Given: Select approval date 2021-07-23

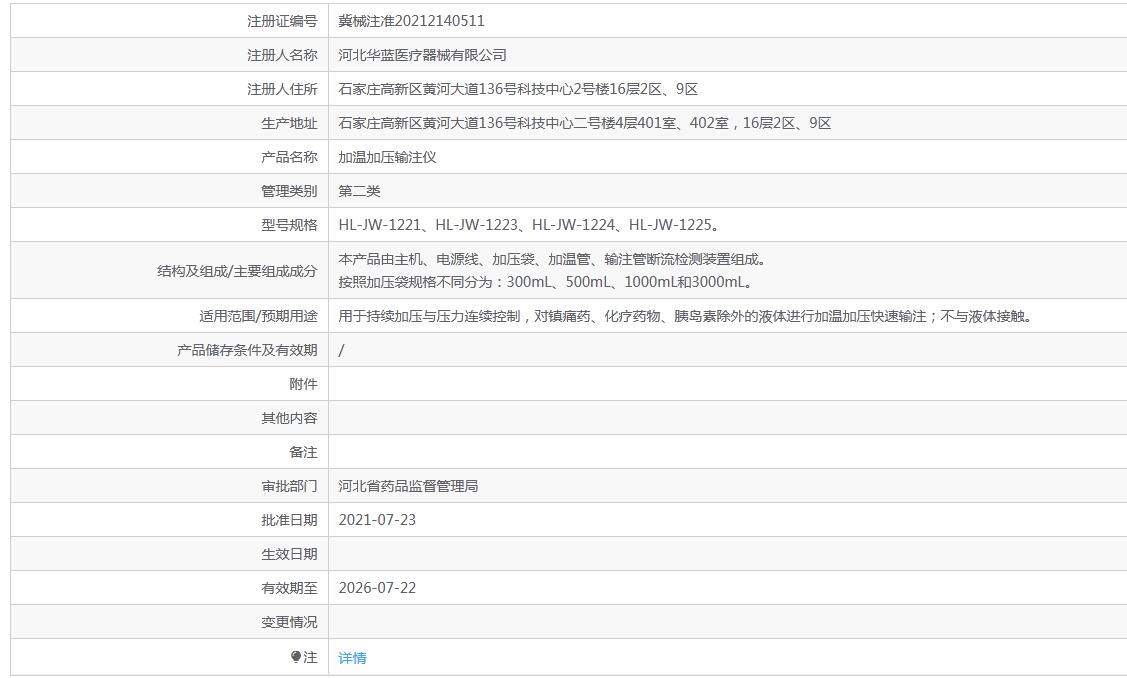Looking at the screenshot, I should [377, 520].
